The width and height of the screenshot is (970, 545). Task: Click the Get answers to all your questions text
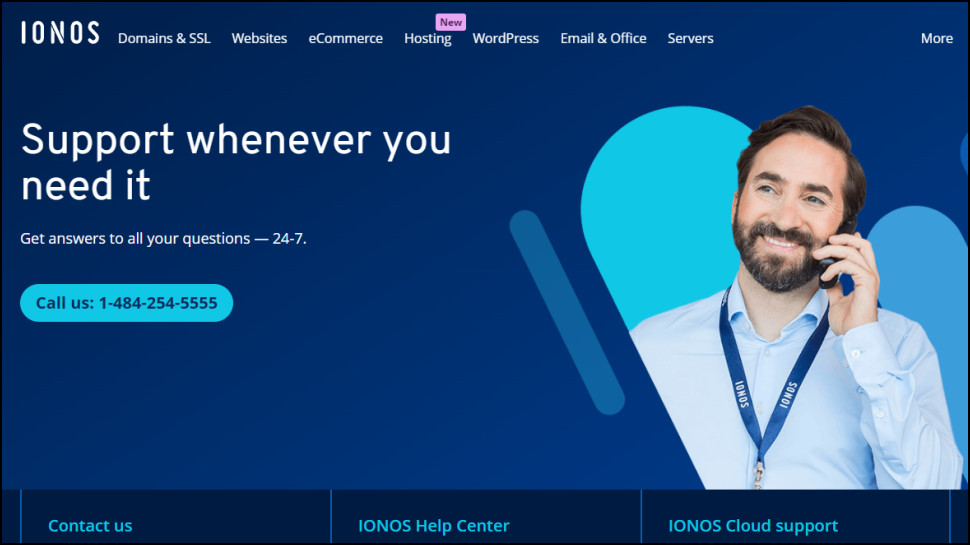click(x=163, y=239)
